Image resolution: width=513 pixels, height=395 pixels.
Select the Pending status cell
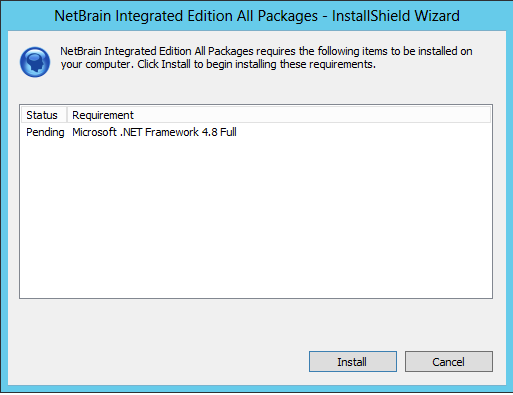pos(45,132)
